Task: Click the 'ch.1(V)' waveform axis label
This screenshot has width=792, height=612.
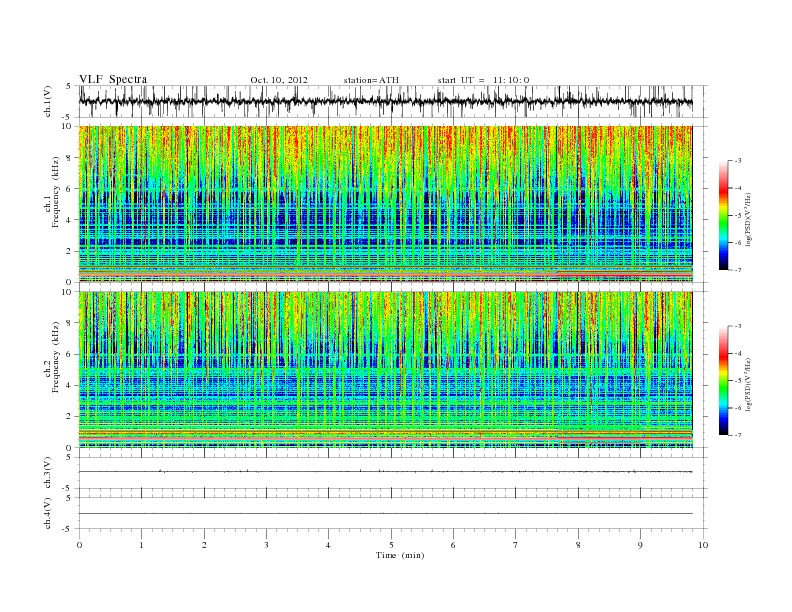Action: click(48, 101)
